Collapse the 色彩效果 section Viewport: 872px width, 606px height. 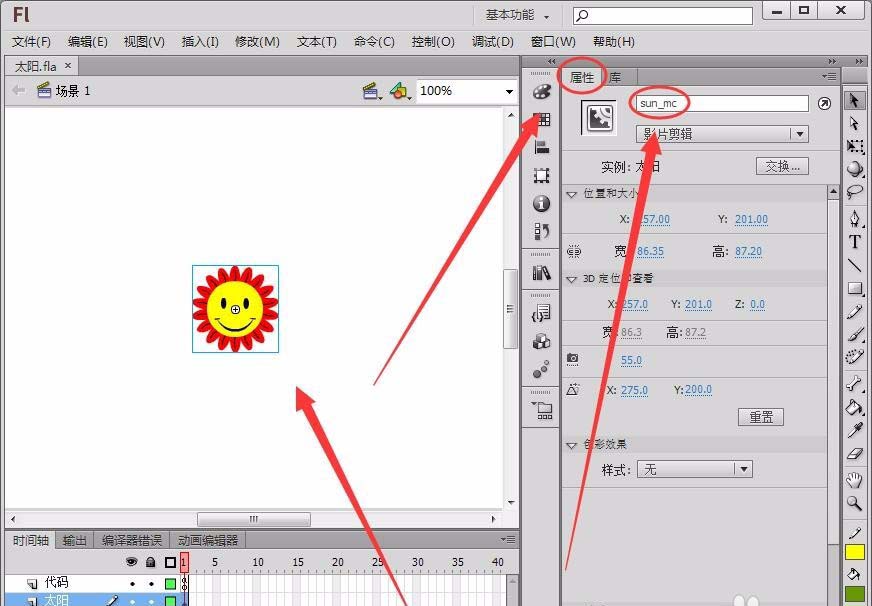571,445
